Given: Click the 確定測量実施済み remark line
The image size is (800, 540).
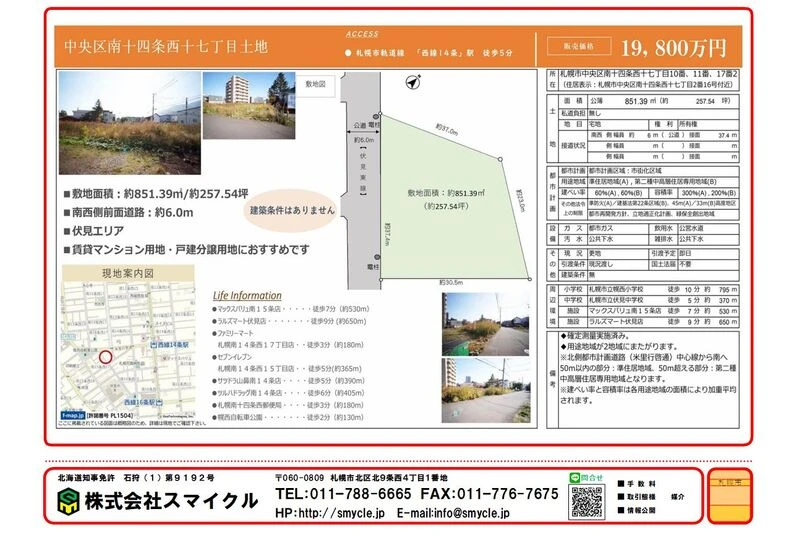Looking at the screenshot, I should tap(595, 336).
